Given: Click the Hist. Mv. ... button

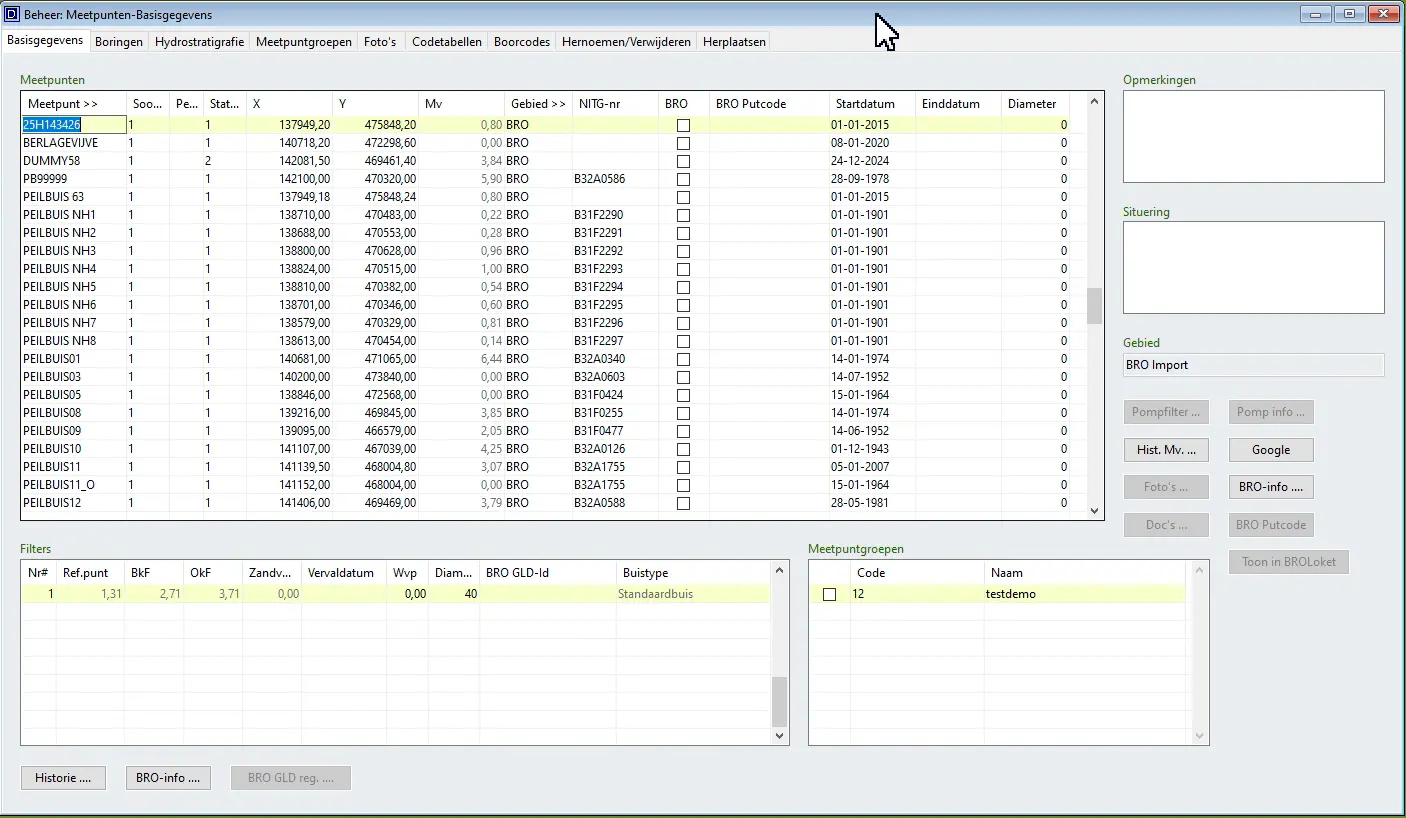Looking at the screenshot, I should click(1166, 450).
